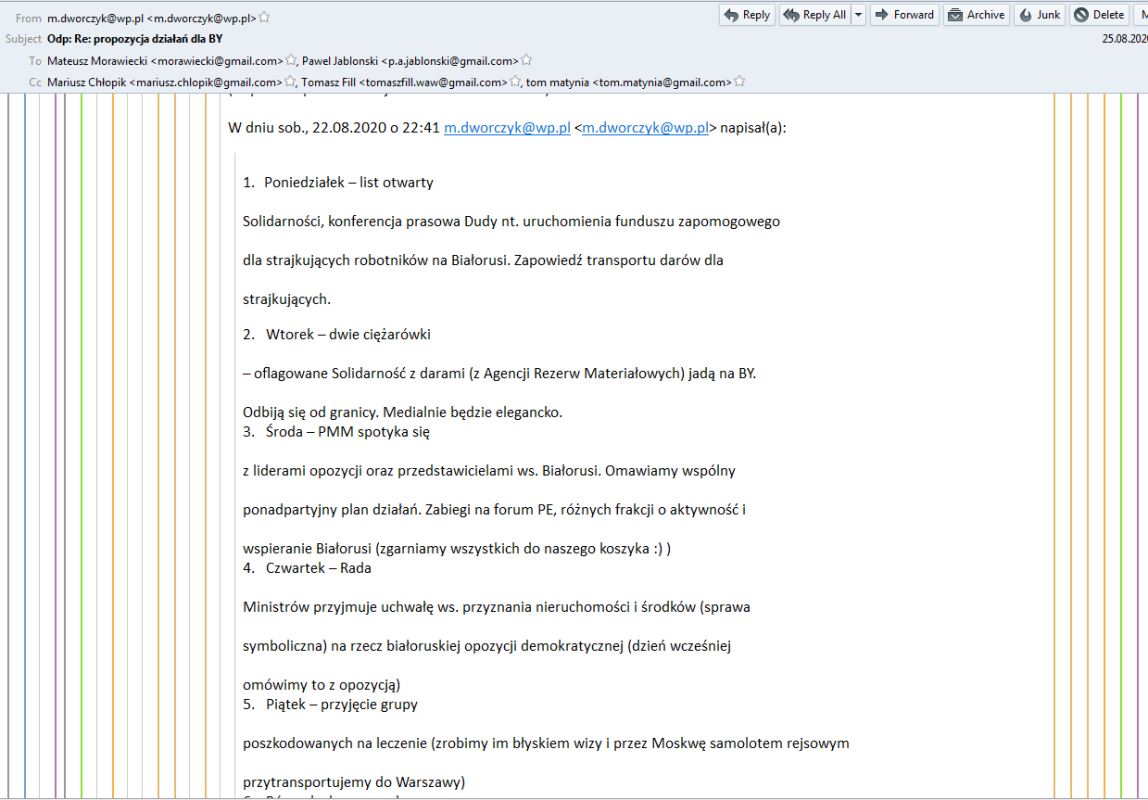Click star beside Tomasz Fill address
Viewport: 1148px width, 800px height.
click(516, 82)
